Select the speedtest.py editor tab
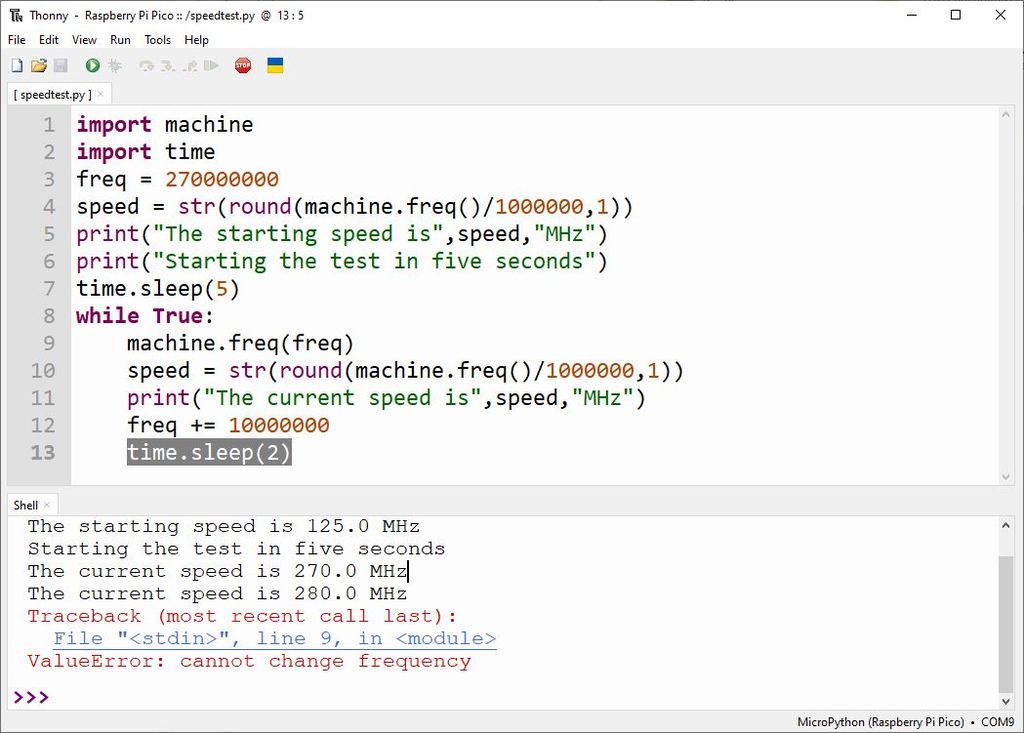The width and height of the screenshot is (1024, 733). click(x=53, y=95)
